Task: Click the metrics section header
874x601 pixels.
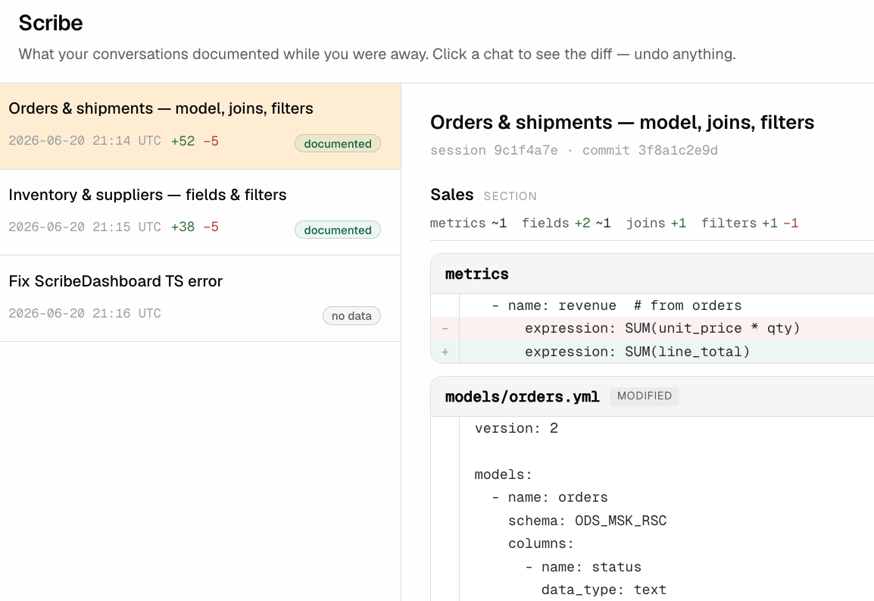Action: [652, 274]
